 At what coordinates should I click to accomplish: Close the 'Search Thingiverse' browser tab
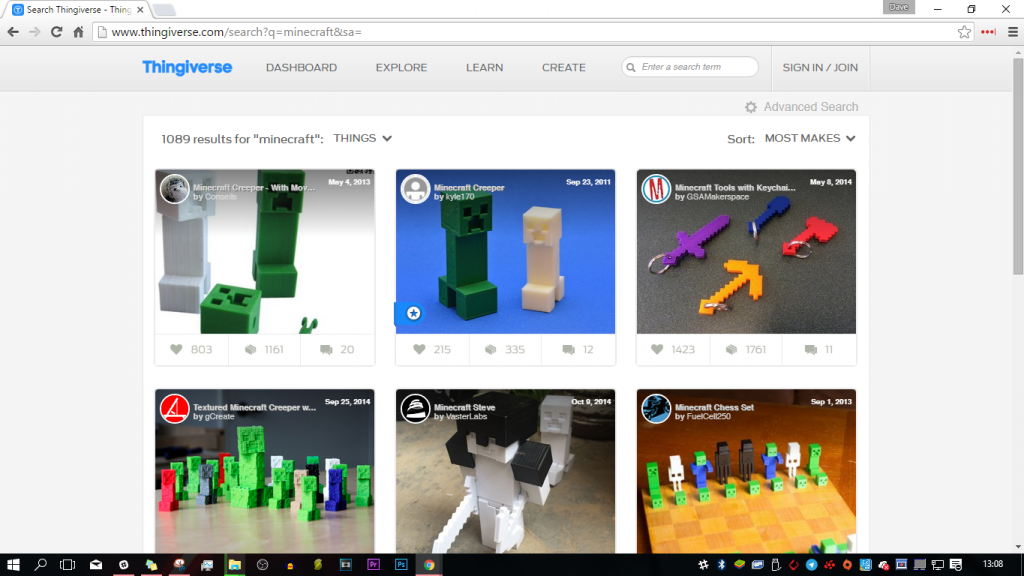coord(140,10)
